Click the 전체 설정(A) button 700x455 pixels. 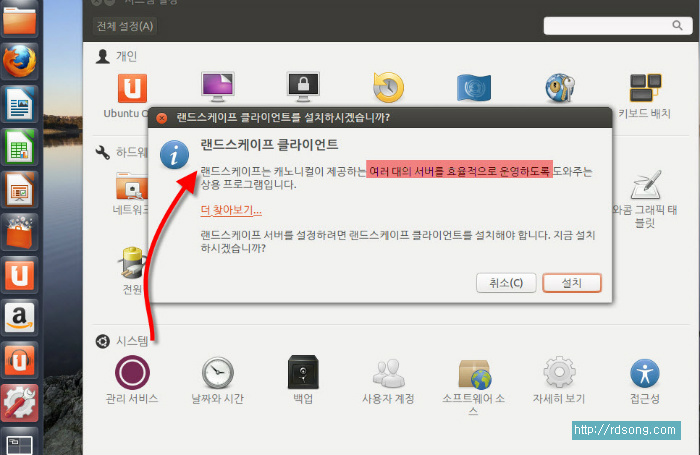click(x=125, y=25)
